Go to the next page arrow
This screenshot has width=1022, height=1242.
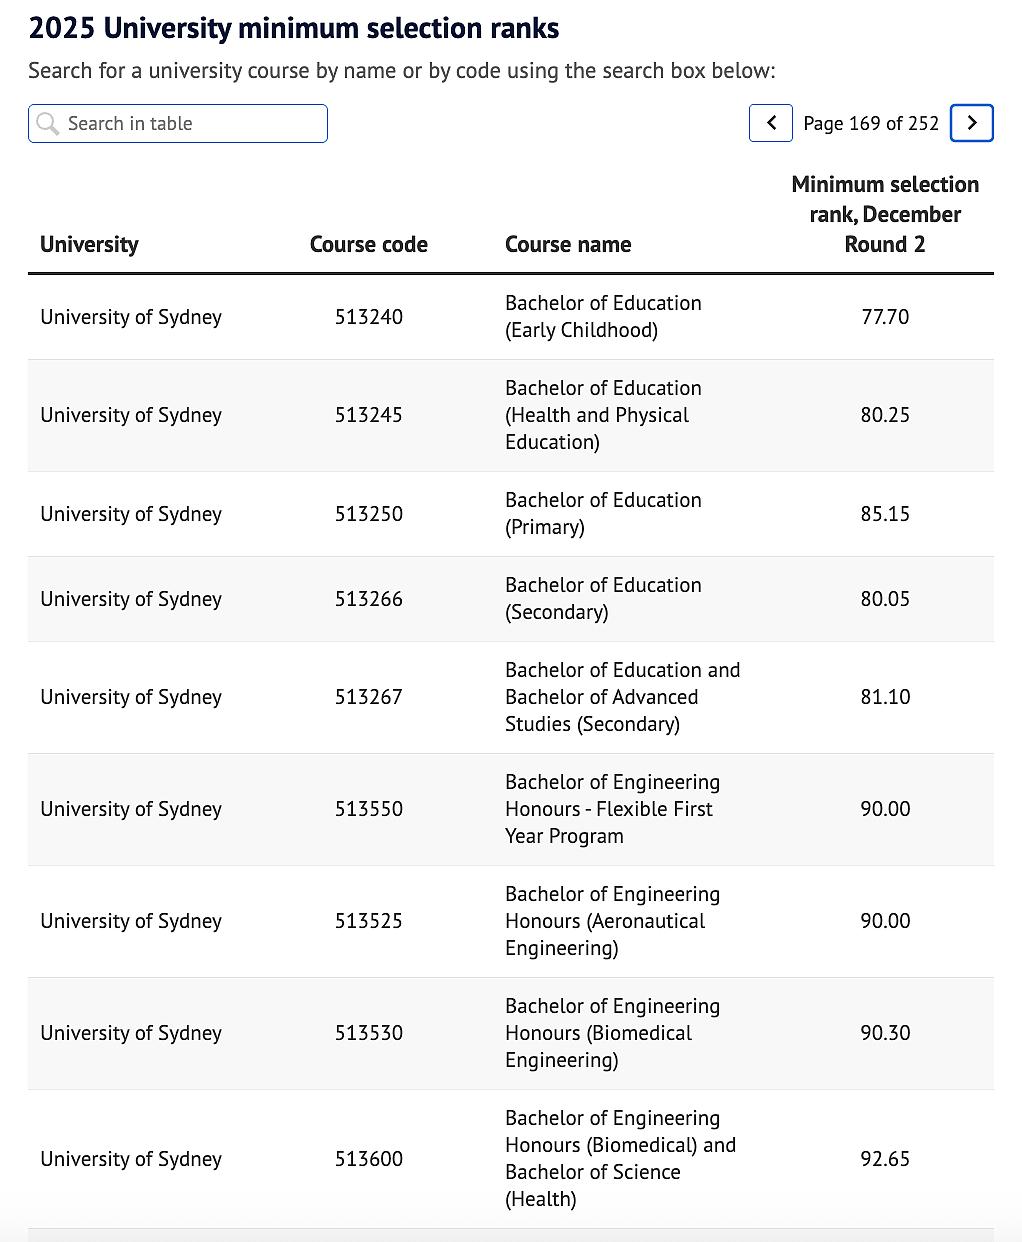click(972, 123)
